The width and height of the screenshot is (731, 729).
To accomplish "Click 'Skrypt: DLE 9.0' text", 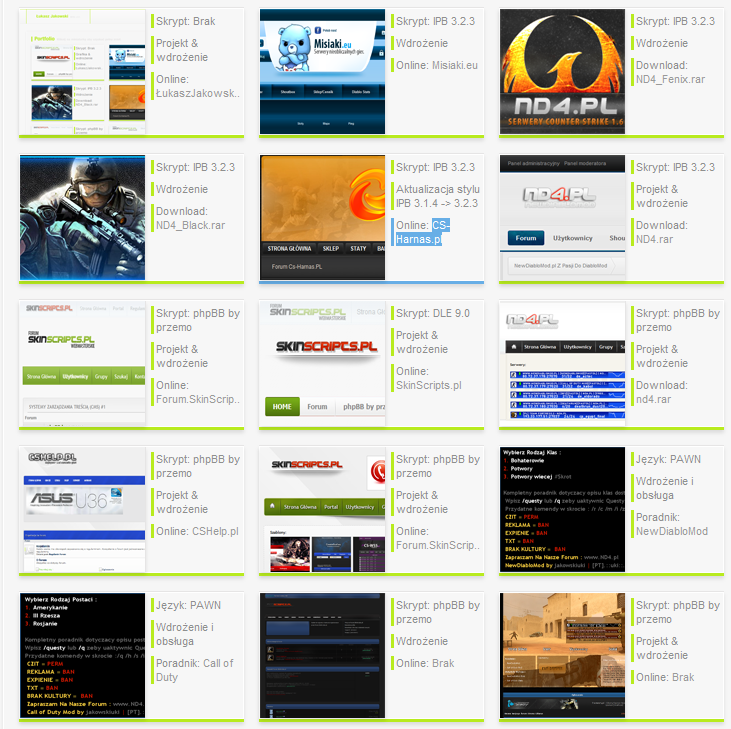I will pyautogui.click(x=433, y=313).
